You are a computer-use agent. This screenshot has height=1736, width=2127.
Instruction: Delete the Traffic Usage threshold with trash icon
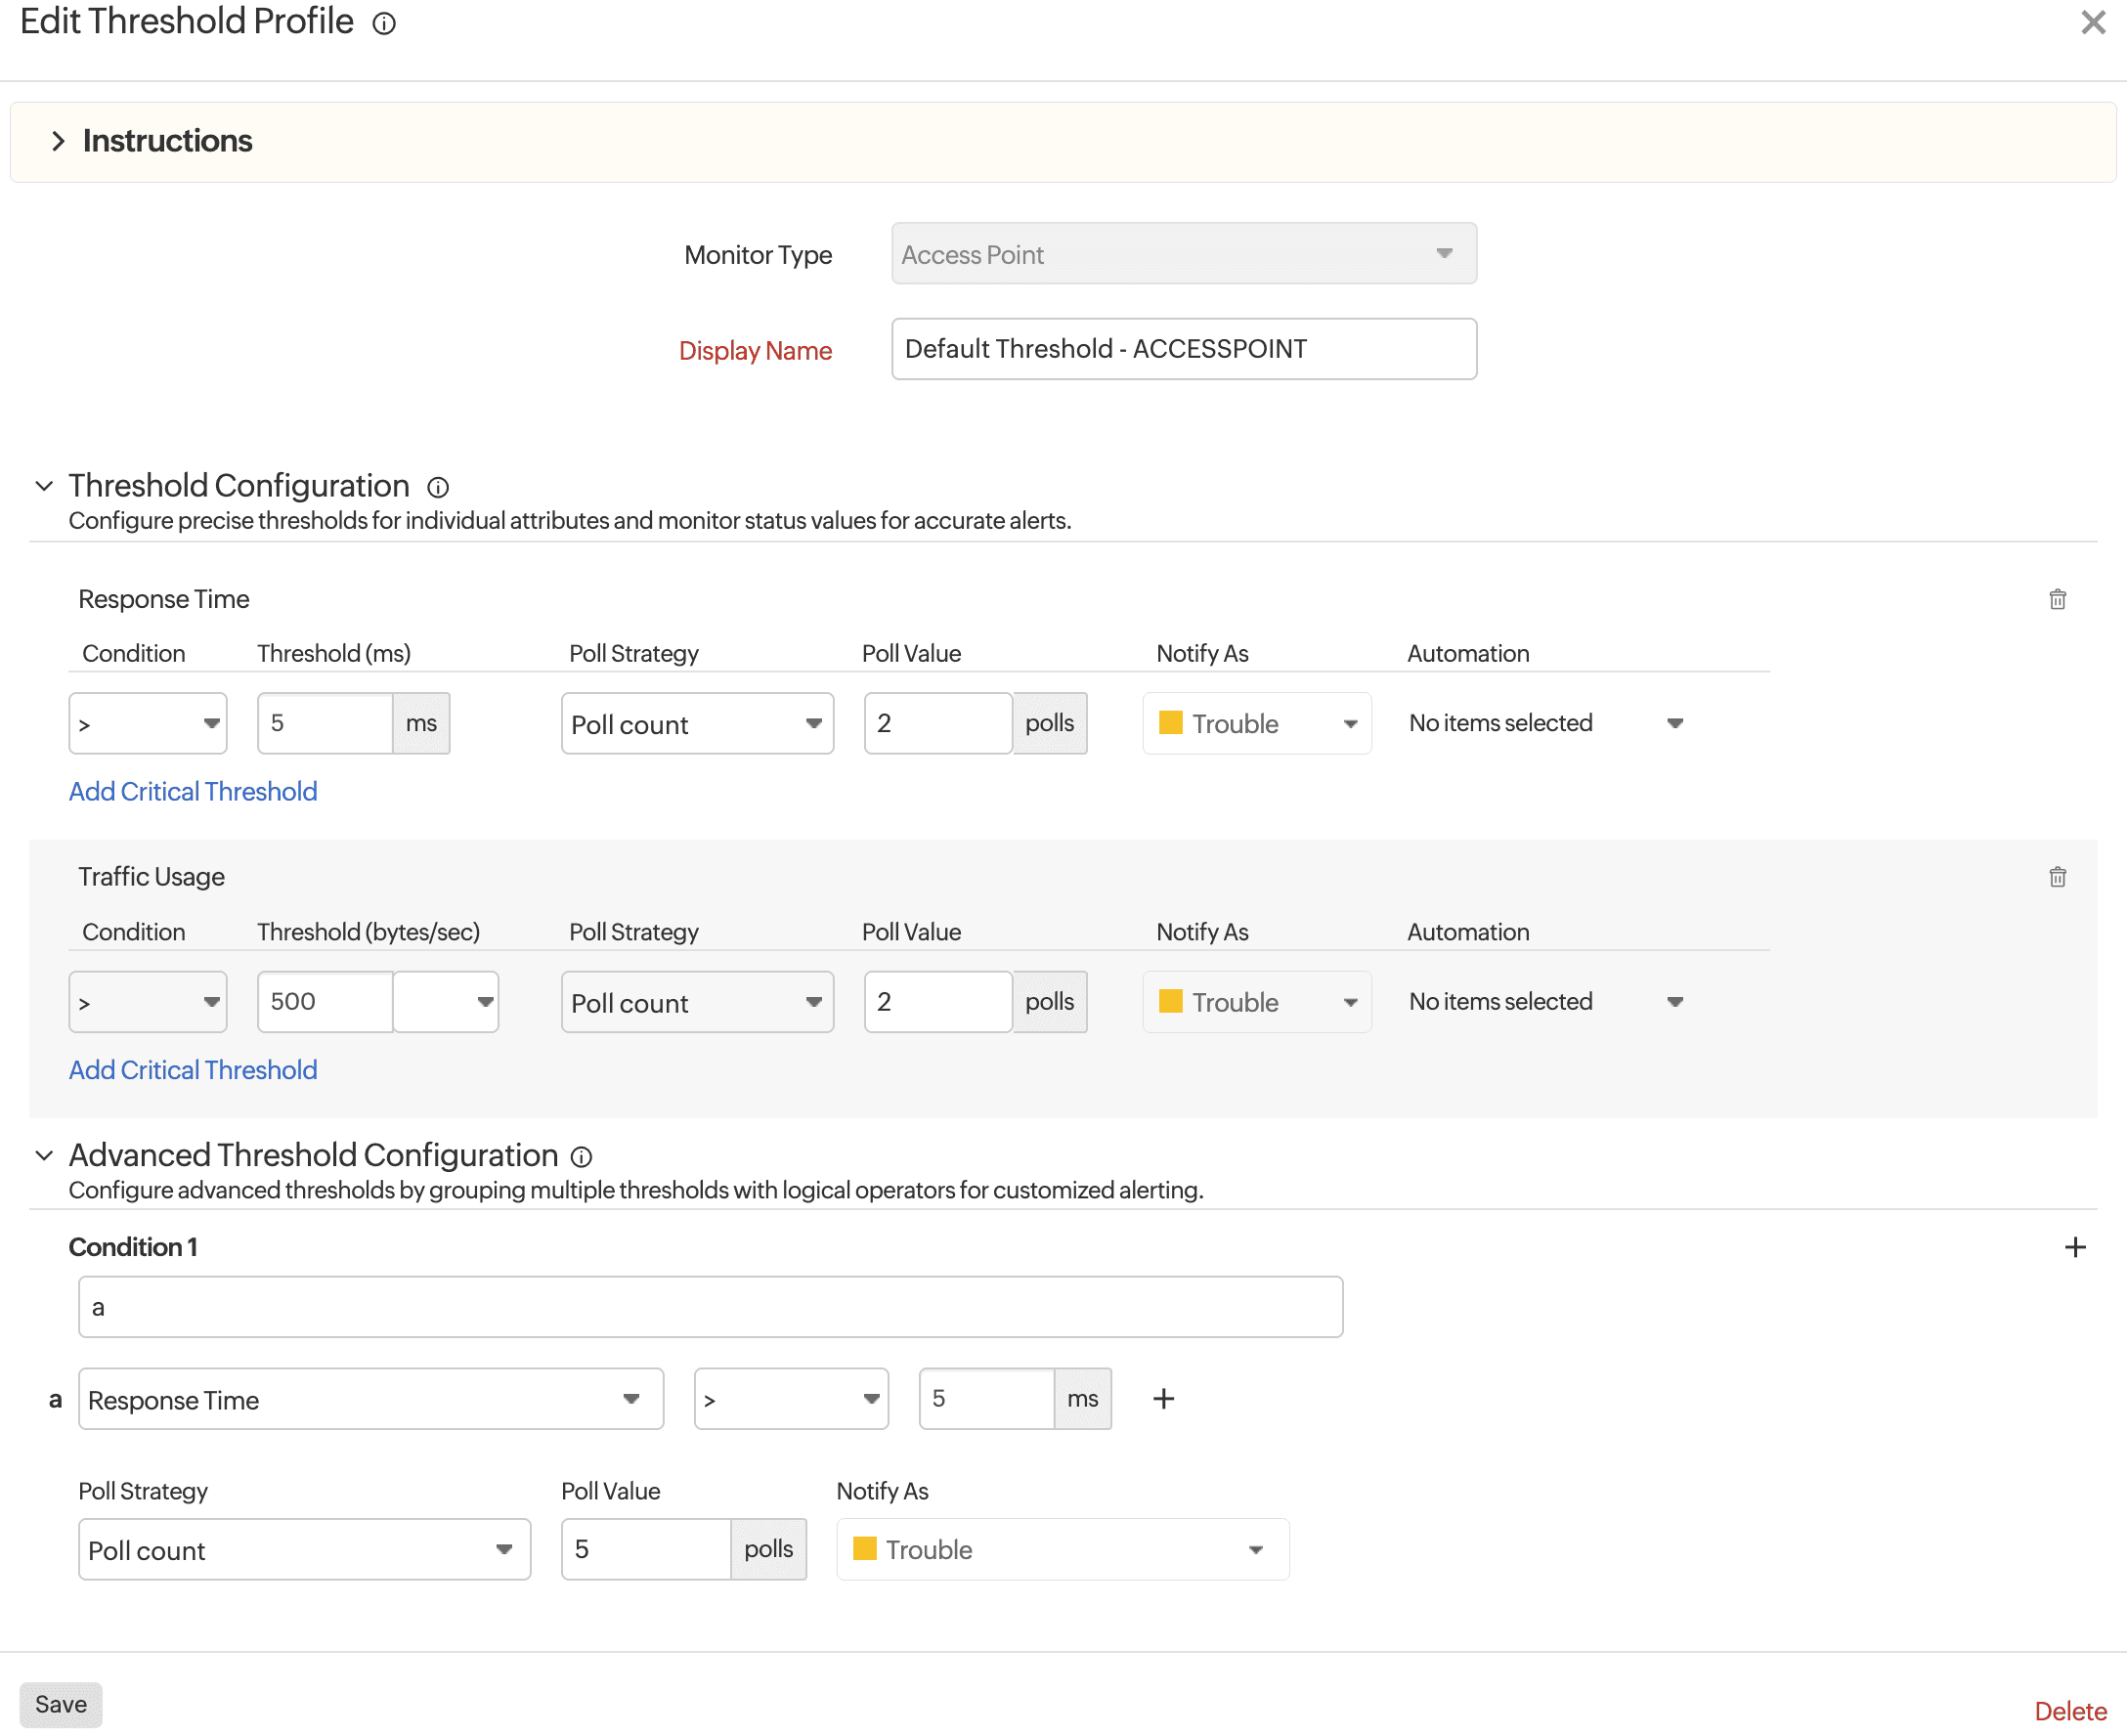[2057, 877]
